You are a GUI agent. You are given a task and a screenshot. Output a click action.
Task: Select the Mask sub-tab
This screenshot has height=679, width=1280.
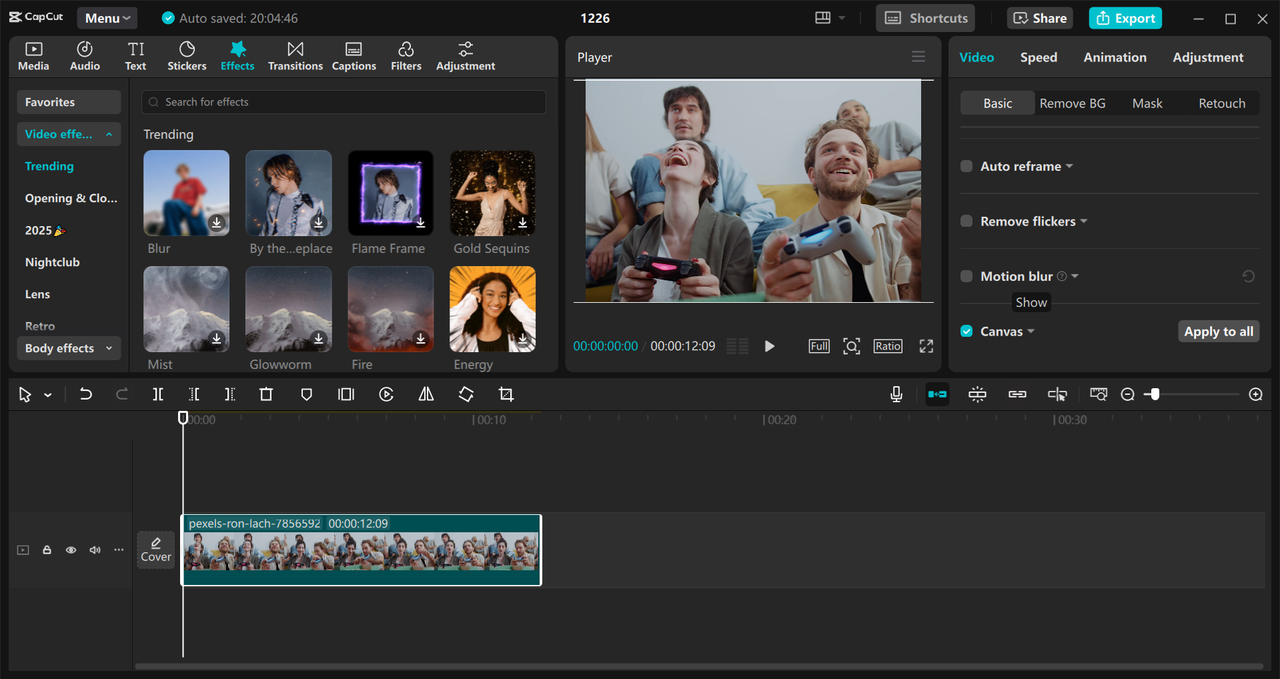[1147, 103]
